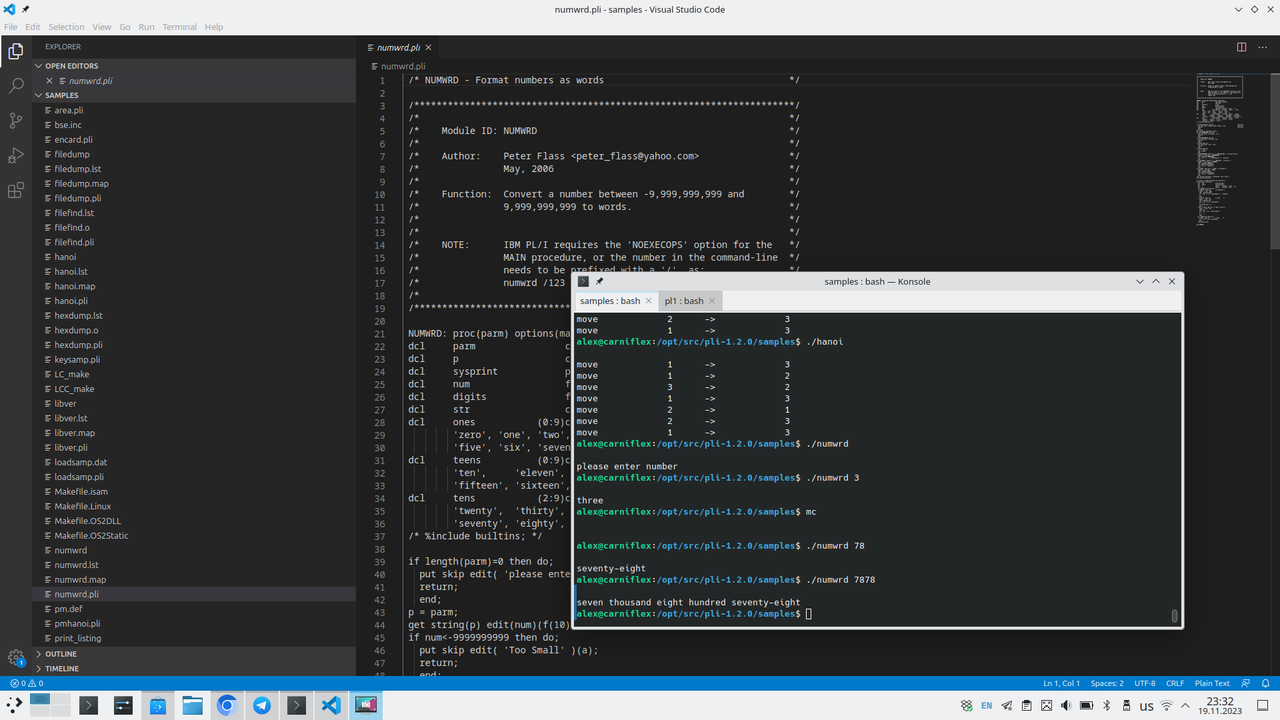Image resolution: width=1280 pixels, height=720 pixels.
Task: Open Discover software center from taskbar
Action: point(157,705)
